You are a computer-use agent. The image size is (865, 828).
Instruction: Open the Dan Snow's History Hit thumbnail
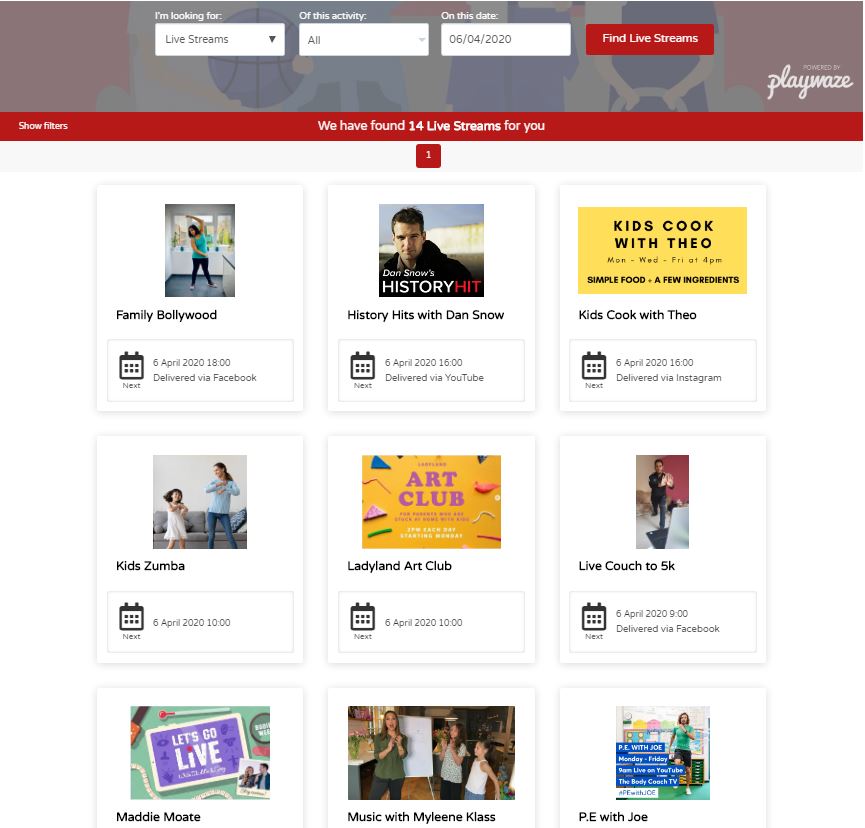(431, 250)
